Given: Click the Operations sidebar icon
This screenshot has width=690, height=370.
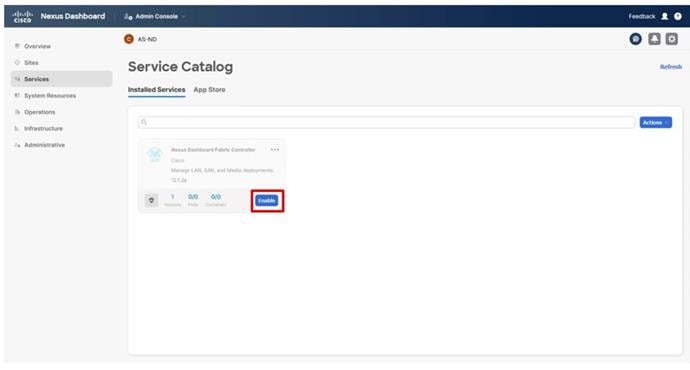Looking at the screenshot, I should [17, 112].
